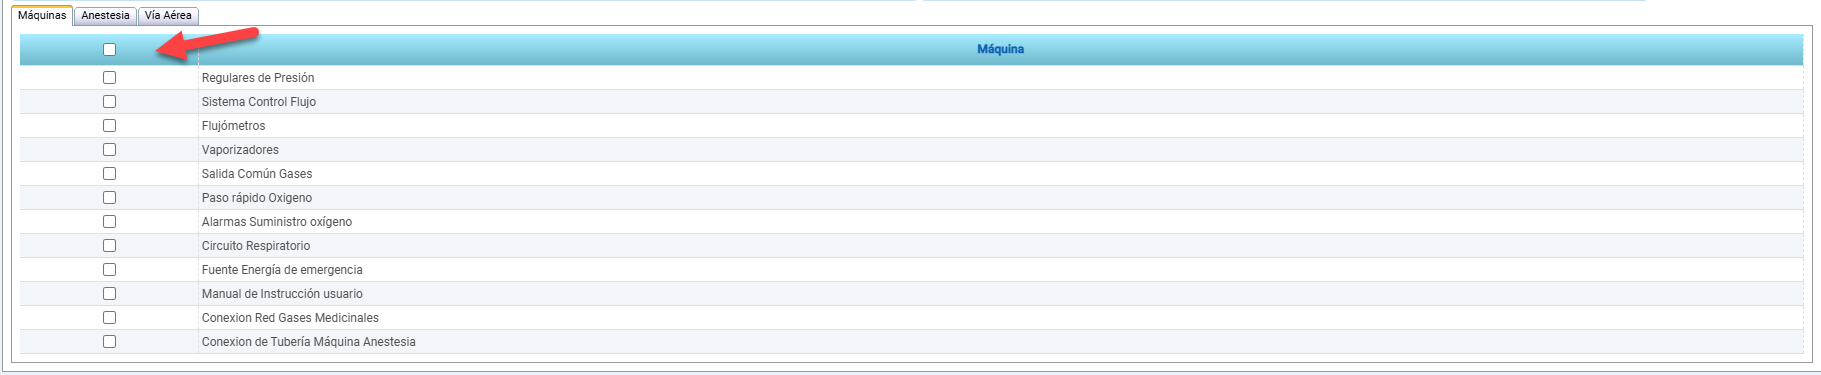Select the Máquinas tab
The image size is (1821, 375).
tap(42, 16)
